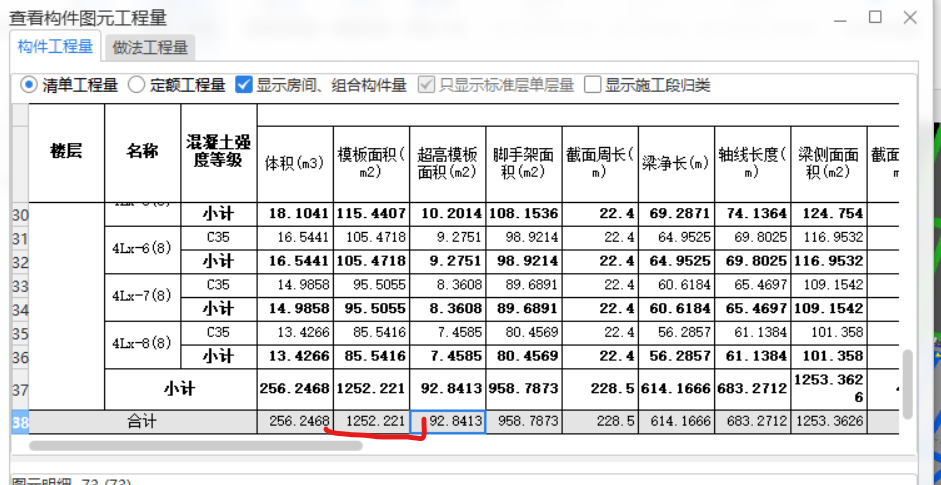
Task: Select row number 35 header
Action: tap(20, 333)
